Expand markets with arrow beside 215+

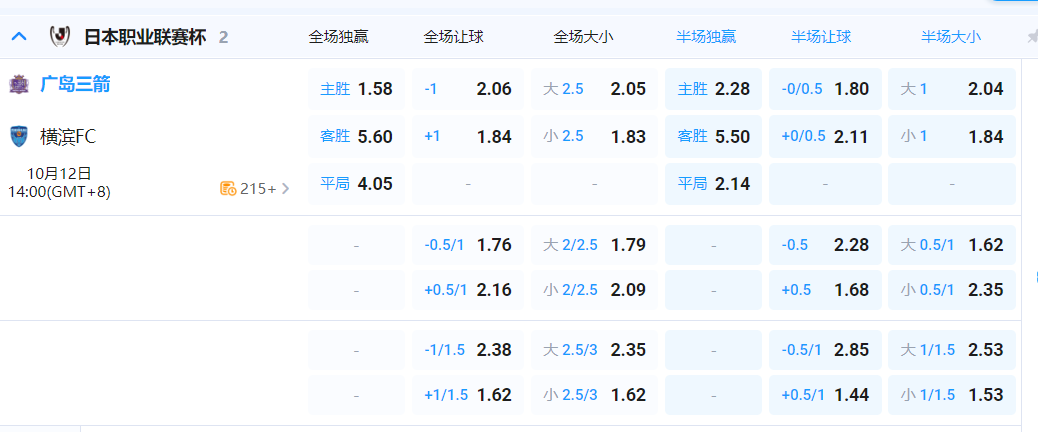tap(286, 188)
